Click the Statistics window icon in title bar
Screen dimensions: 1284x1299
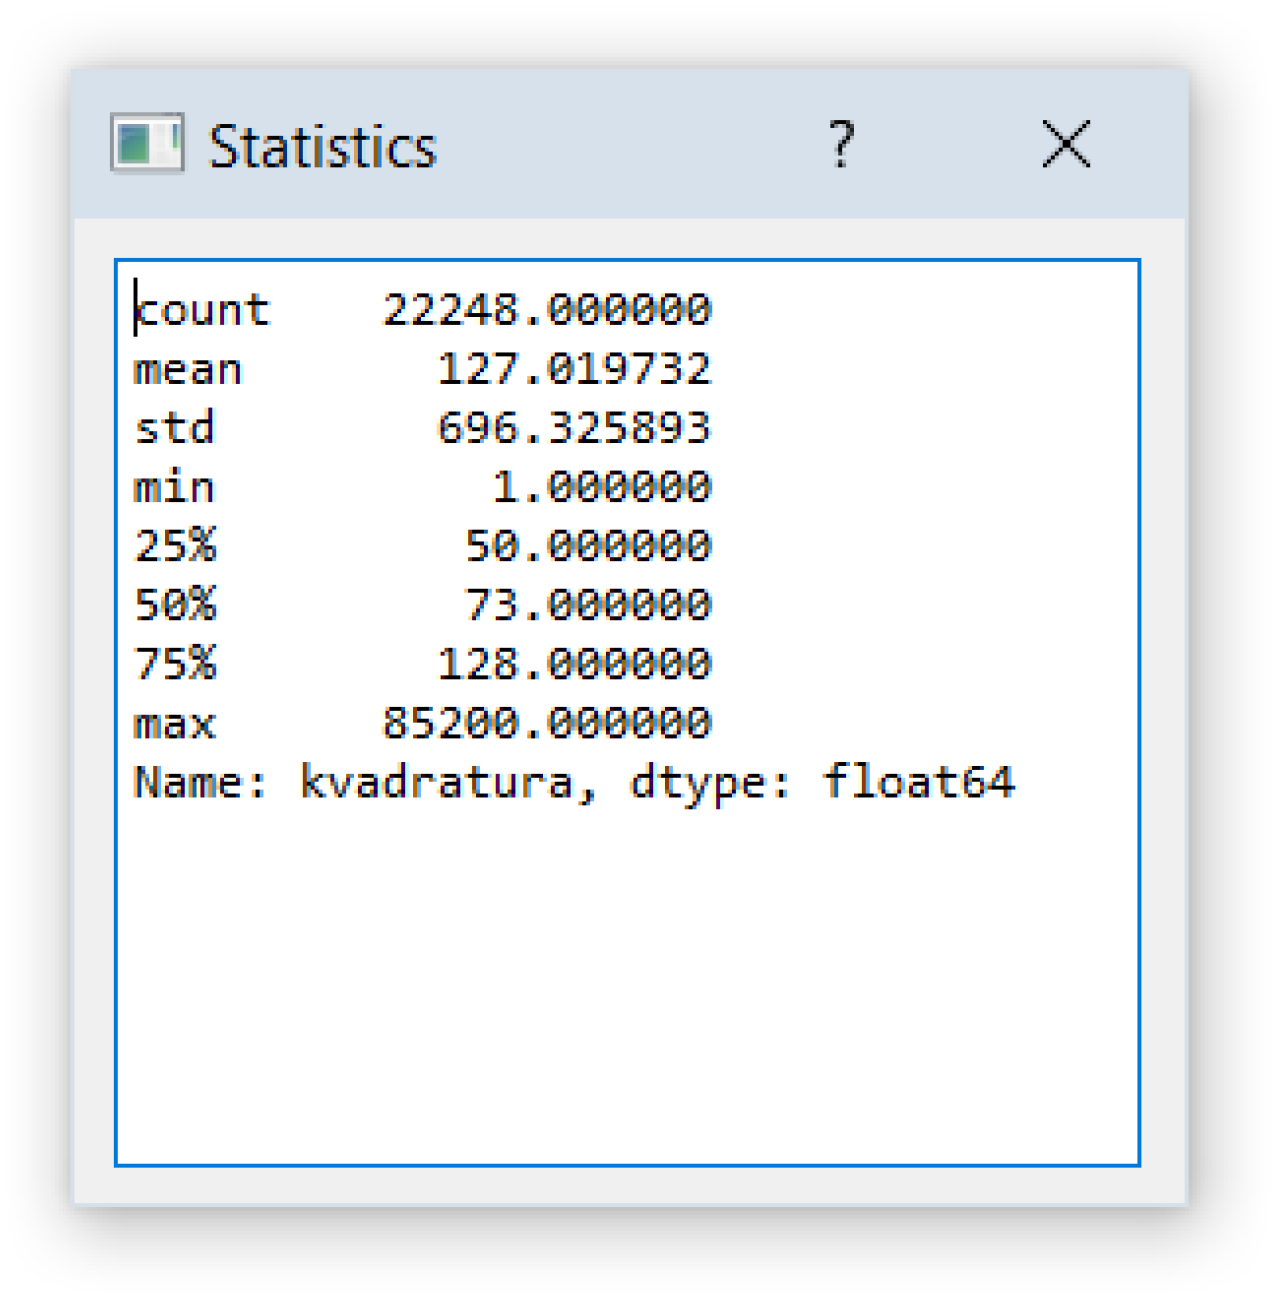146,144
